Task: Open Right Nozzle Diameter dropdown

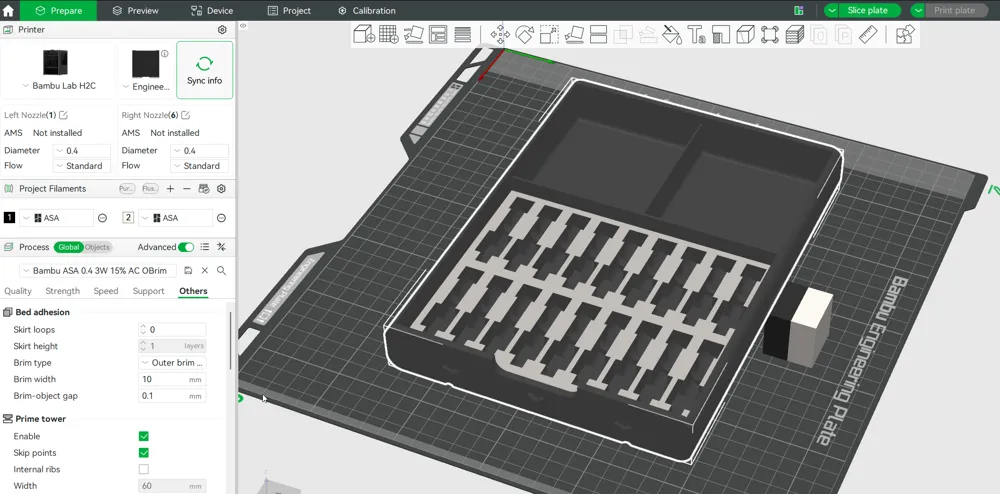Action: pyautogui.click(x=200, y=151)
